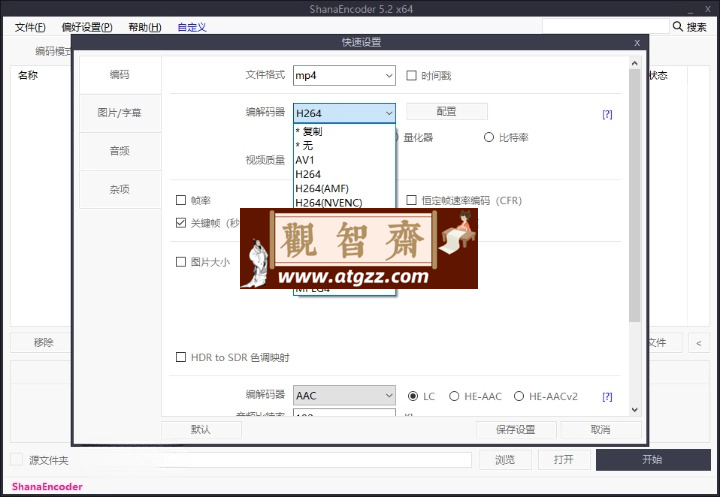Close the 快速设置 dialog

(637, 43)
